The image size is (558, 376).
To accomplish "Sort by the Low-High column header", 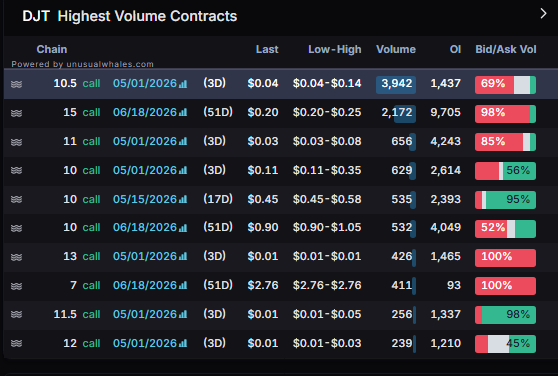I will coord(335,49).
